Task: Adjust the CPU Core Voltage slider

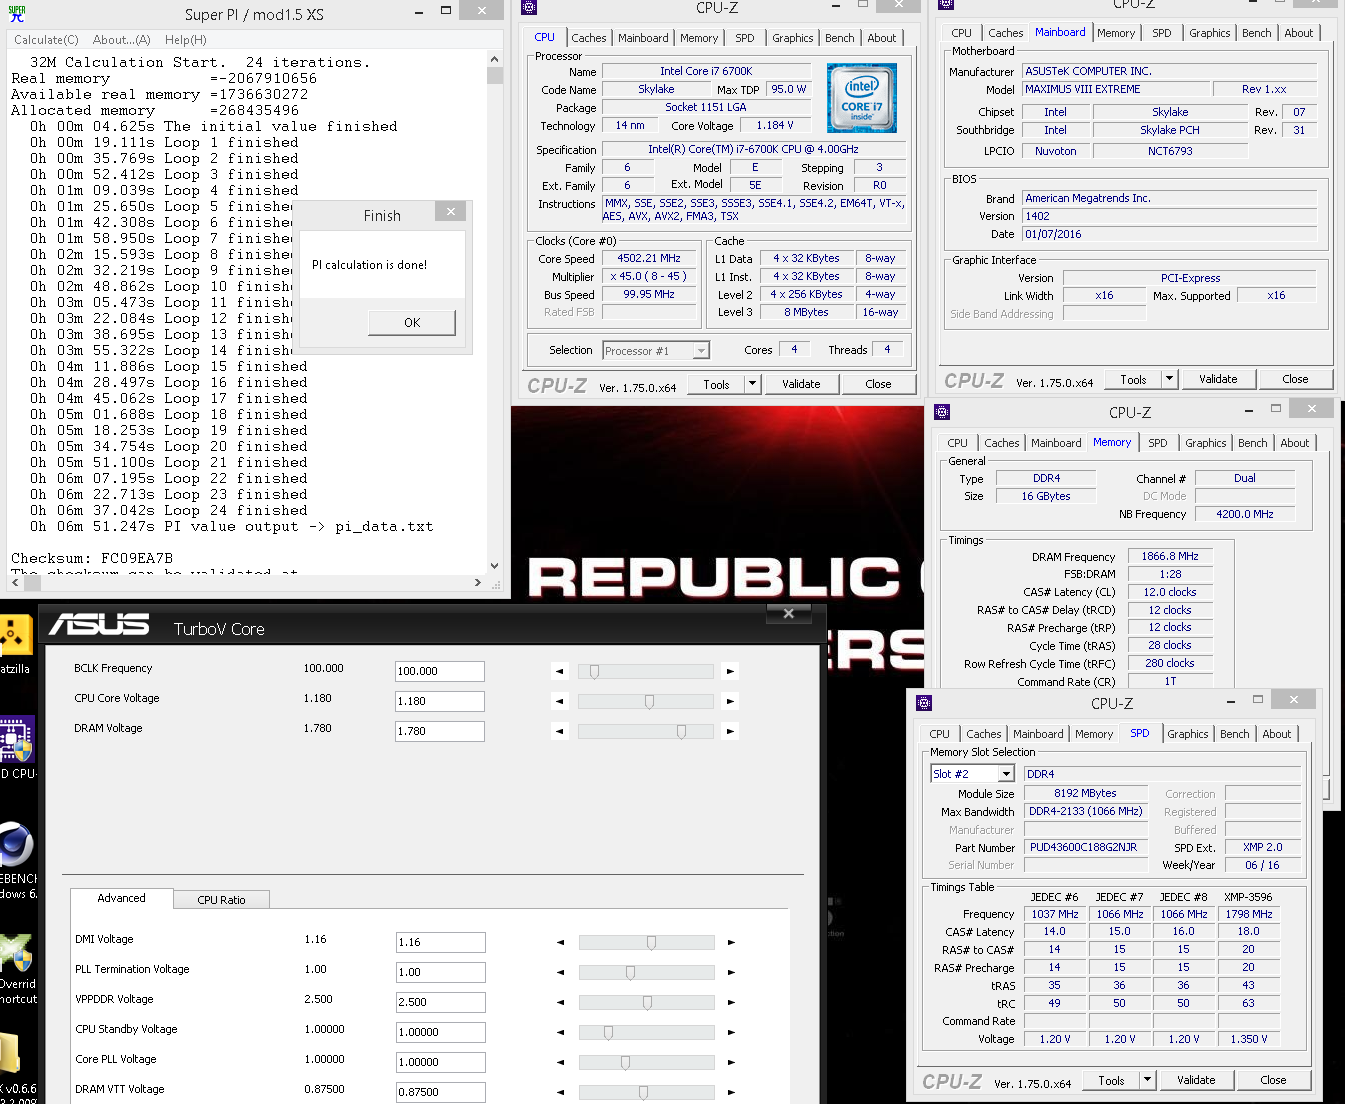Action: click(650, 702)
